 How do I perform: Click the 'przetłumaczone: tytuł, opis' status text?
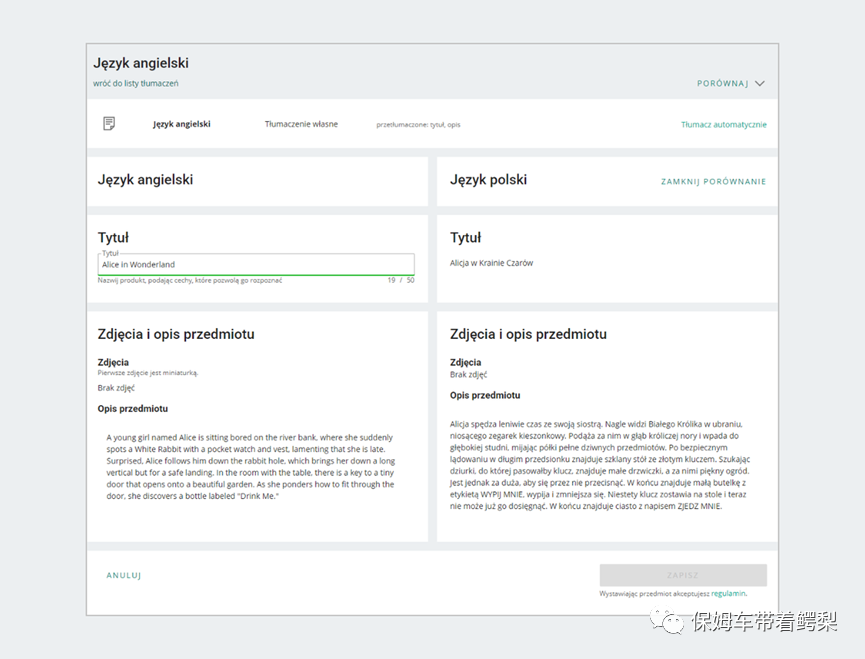418,125
